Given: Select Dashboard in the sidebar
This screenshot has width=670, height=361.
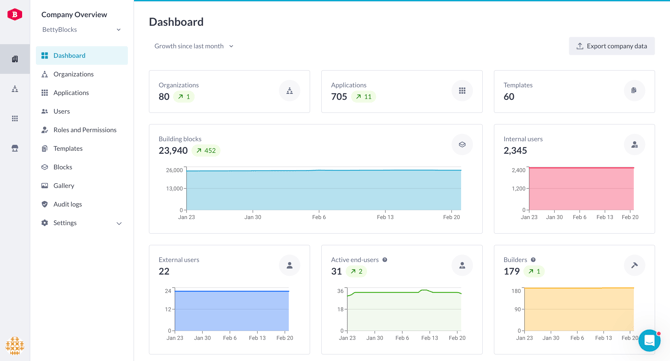Looking at the screenshot, I should (x=82, y=56).
